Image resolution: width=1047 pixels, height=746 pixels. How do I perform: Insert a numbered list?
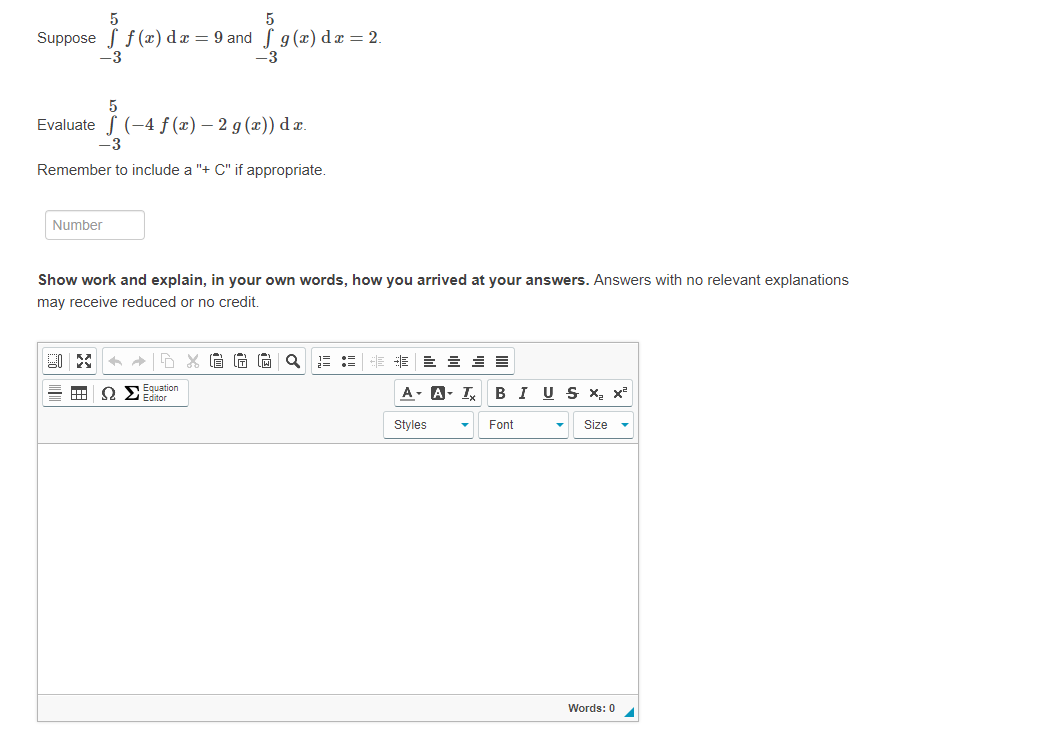[x=323, y=361]
